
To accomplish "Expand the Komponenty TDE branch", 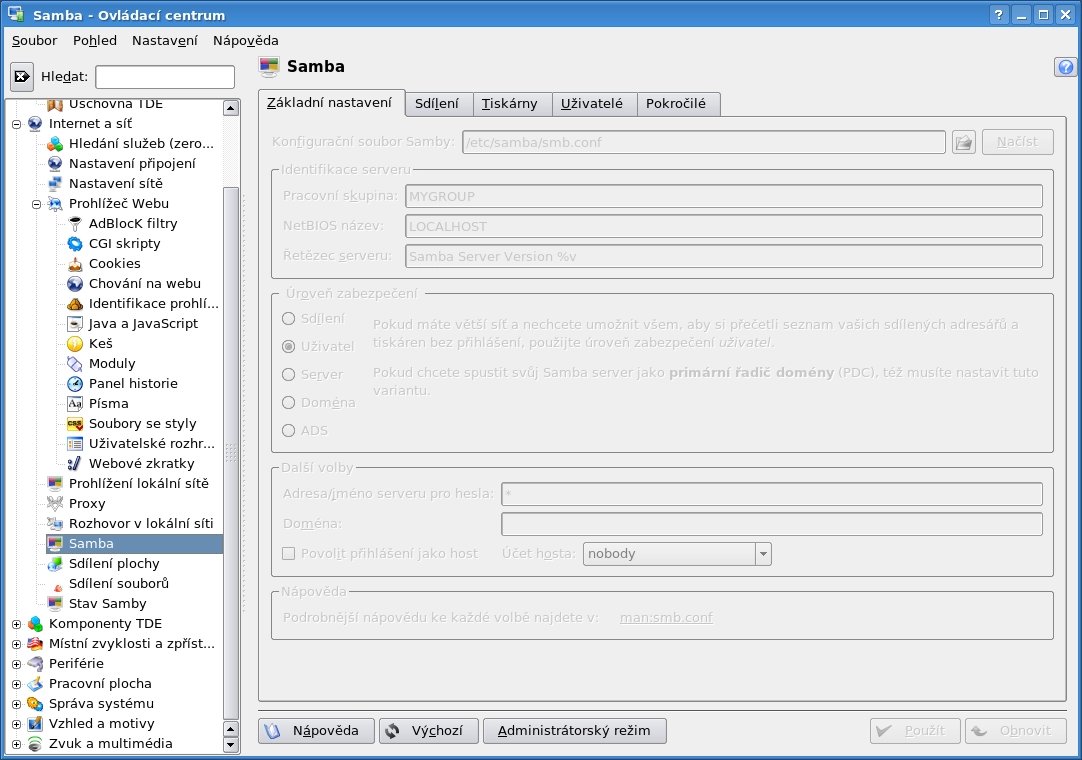I will pos(17,625).
